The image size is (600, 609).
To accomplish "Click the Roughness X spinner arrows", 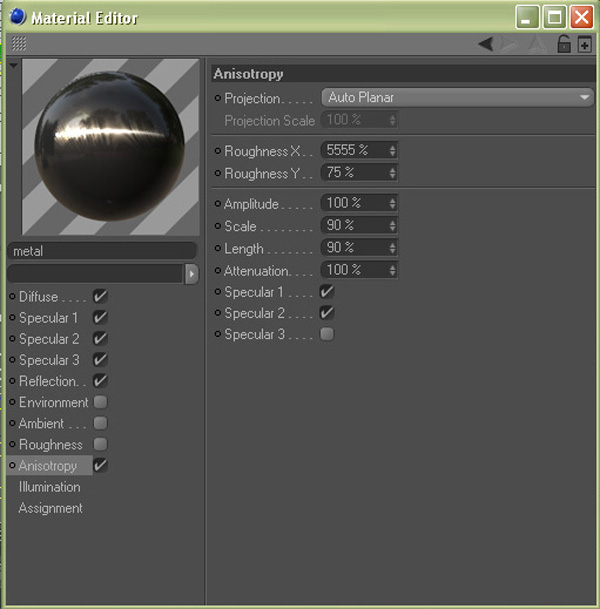I will click(392, 150).
